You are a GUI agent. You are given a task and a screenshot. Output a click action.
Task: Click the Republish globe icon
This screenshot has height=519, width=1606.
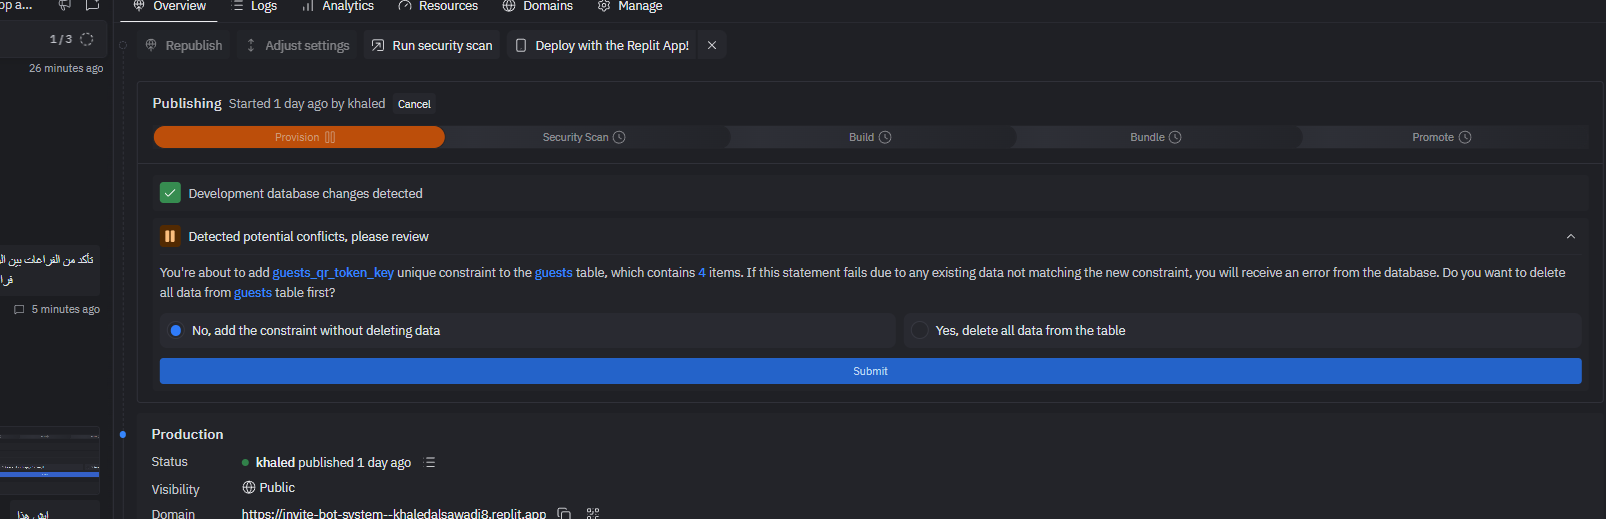[152, 46]
